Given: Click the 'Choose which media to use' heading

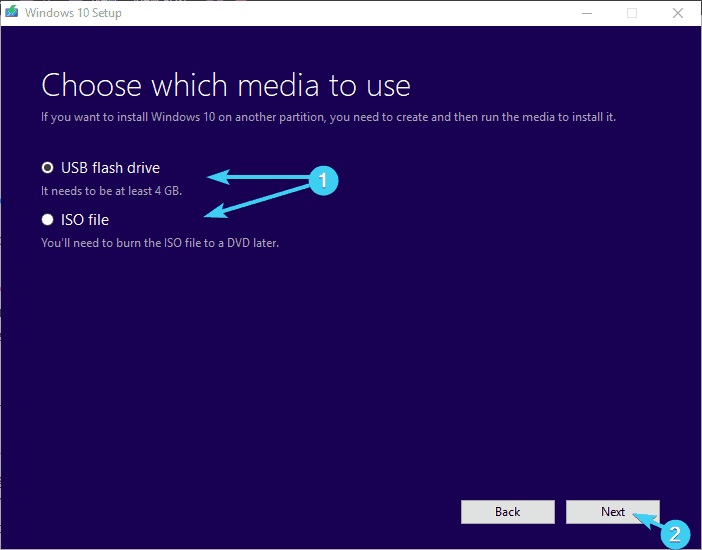Looking at the screenshot, I should [226, 85].
